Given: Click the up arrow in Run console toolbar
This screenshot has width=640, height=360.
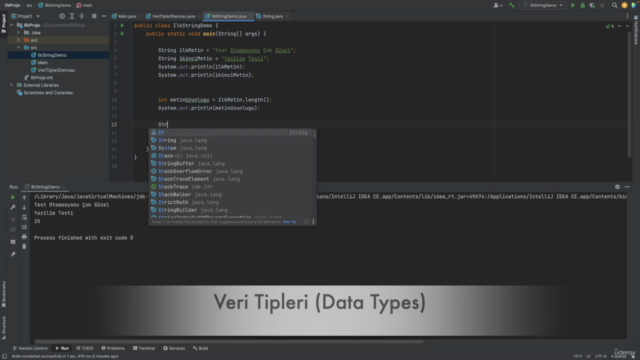Looking at the screenshot, I should [x=24, y=198].
